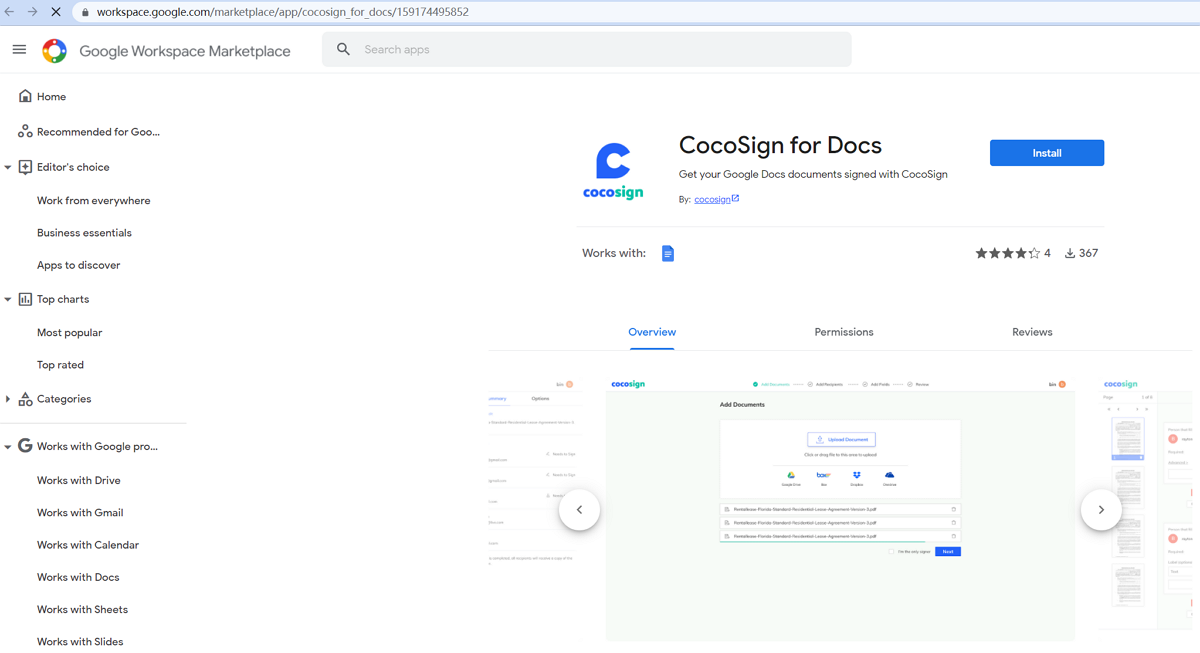This screenshot has width=1200, height=653.
Task: Switch to the Permissions tab
Action: (x=844, y=332)
